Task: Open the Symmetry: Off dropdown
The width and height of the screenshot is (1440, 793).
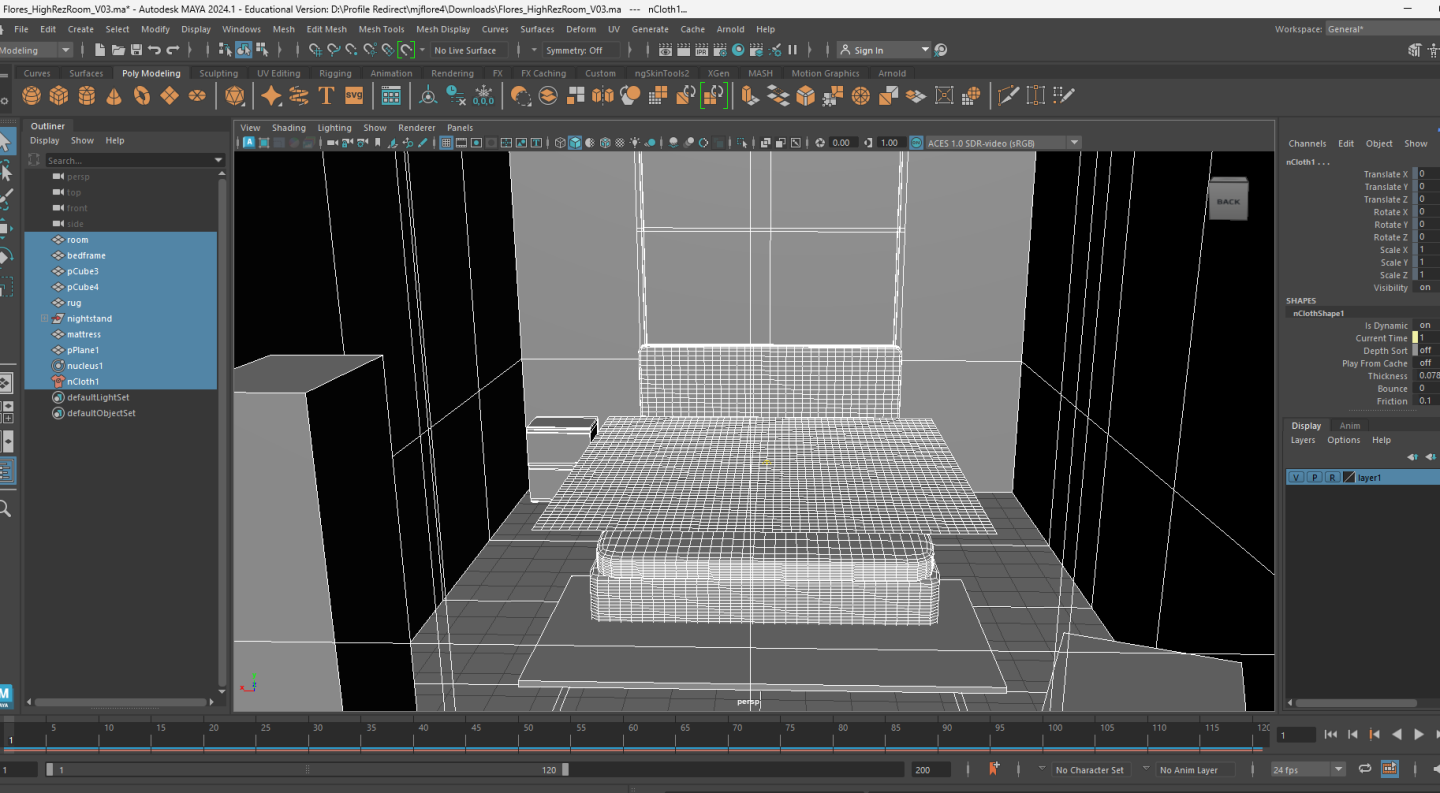Action: click(x=580, y=50)
